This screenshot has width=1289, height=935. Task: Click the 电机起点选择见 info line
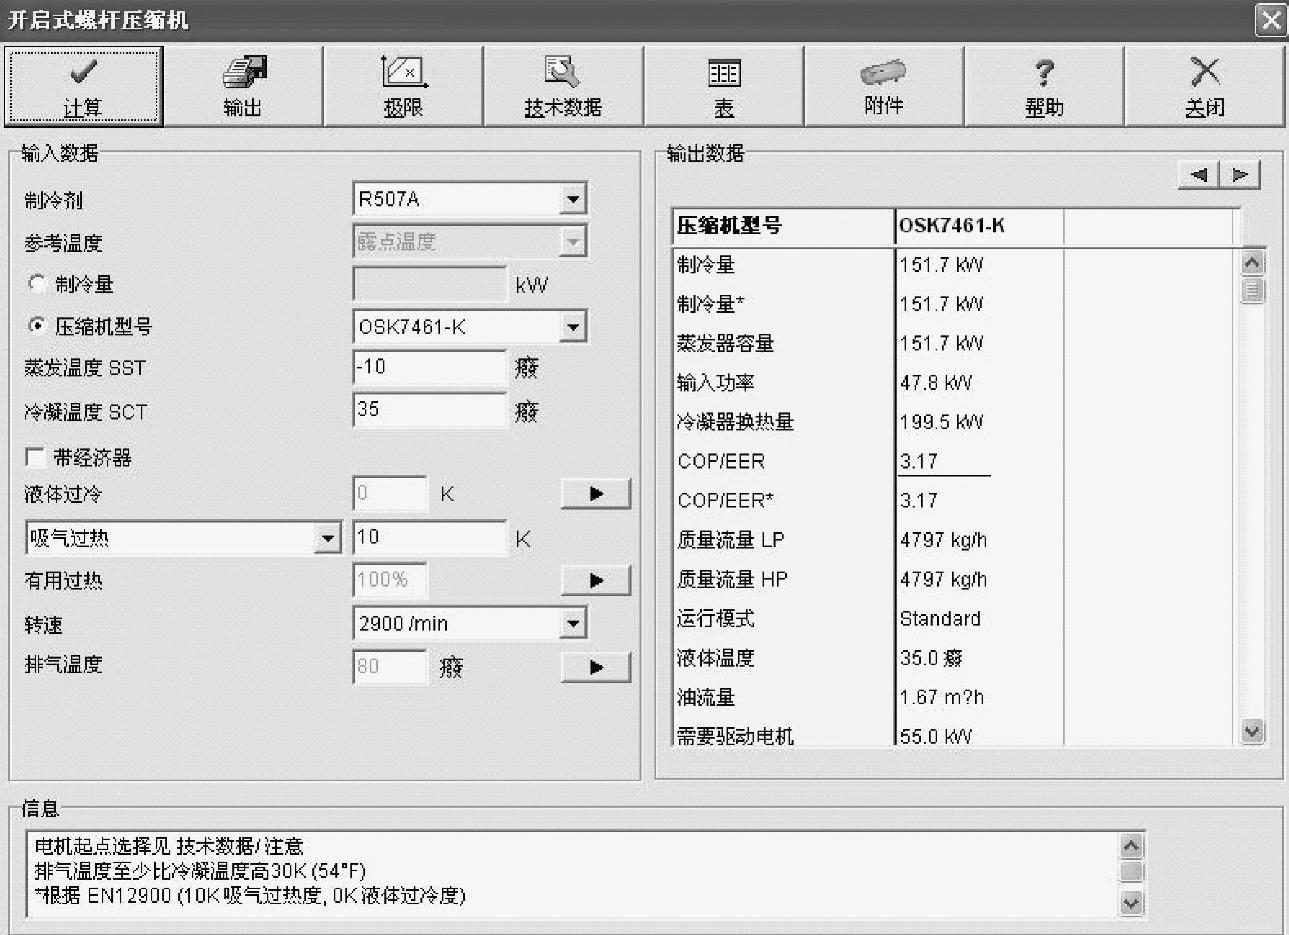point(168,846)
